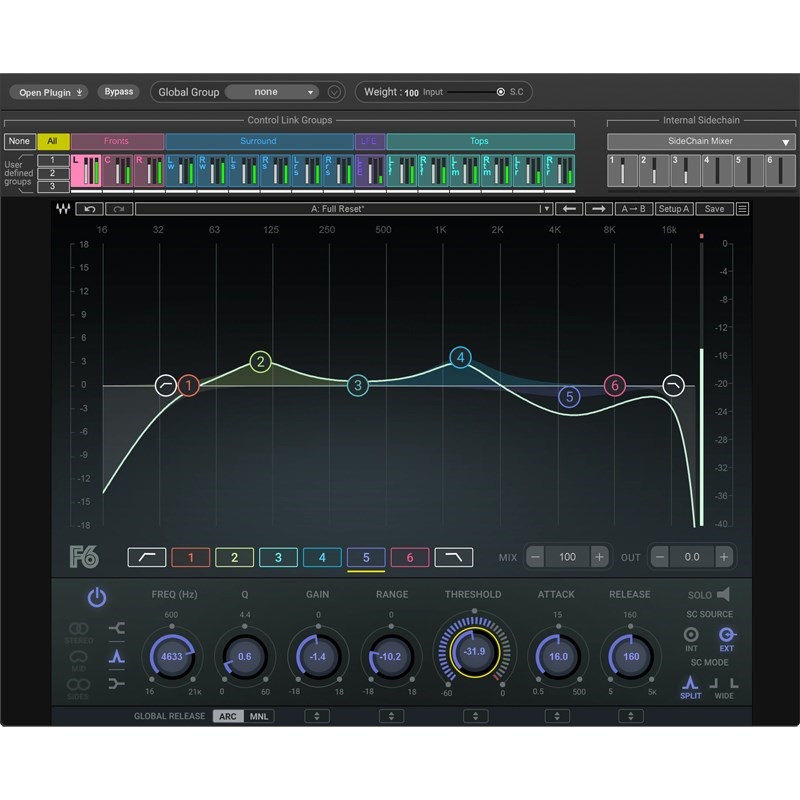
Task: Select band 4 tab
Action: 322,557
